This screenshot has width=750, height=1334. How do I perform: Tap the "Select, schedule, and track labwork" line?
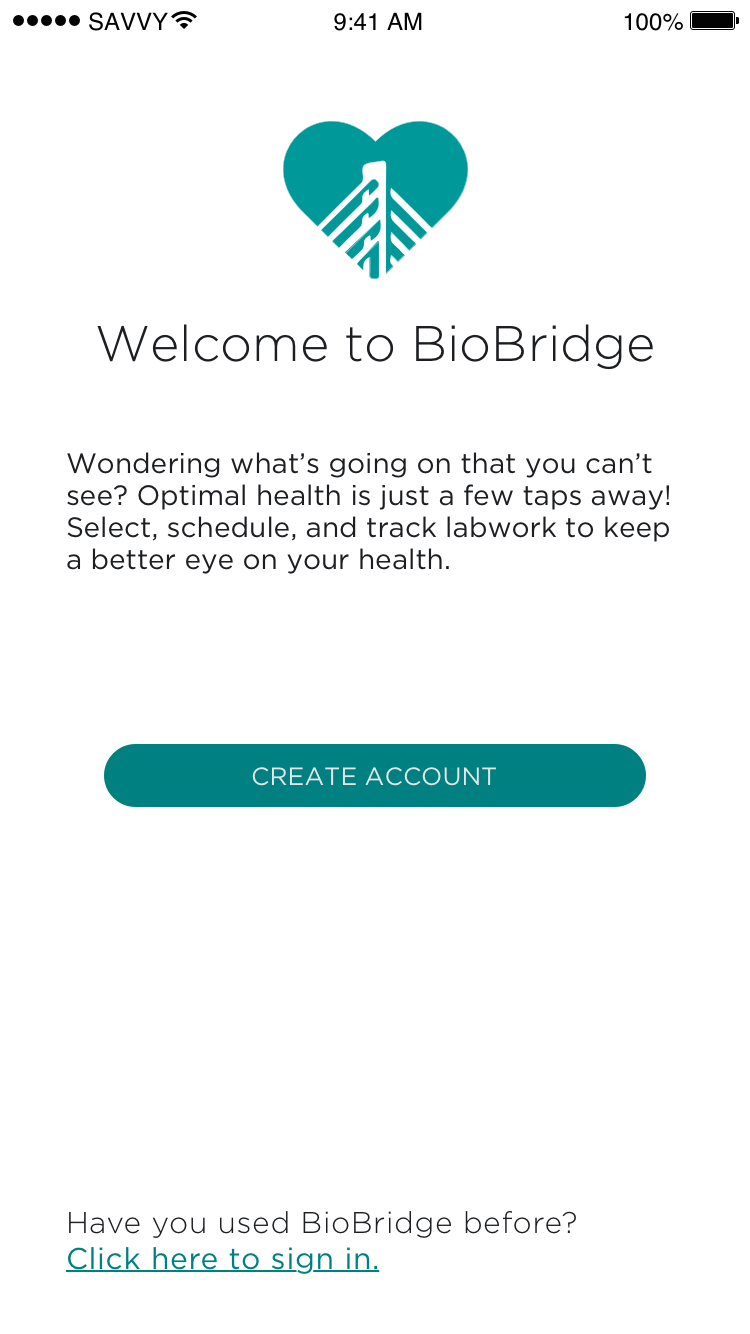coord(368,528)
